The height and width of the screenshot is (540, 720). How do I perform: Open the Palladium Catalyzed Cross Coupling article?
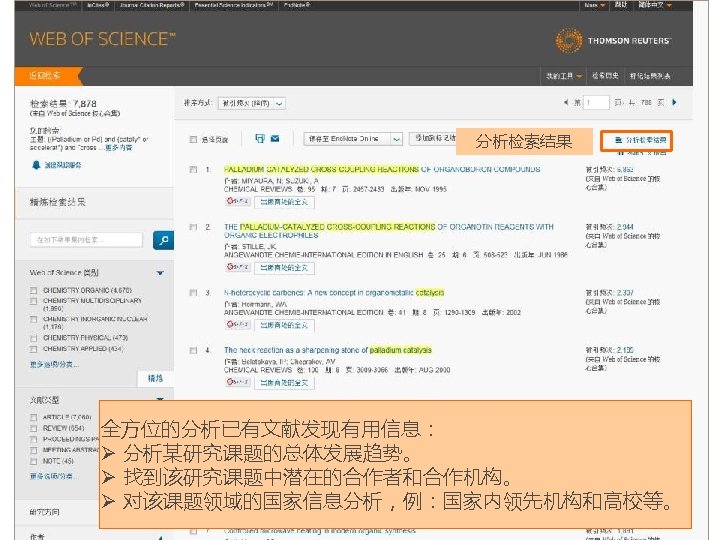click(382, 169)
